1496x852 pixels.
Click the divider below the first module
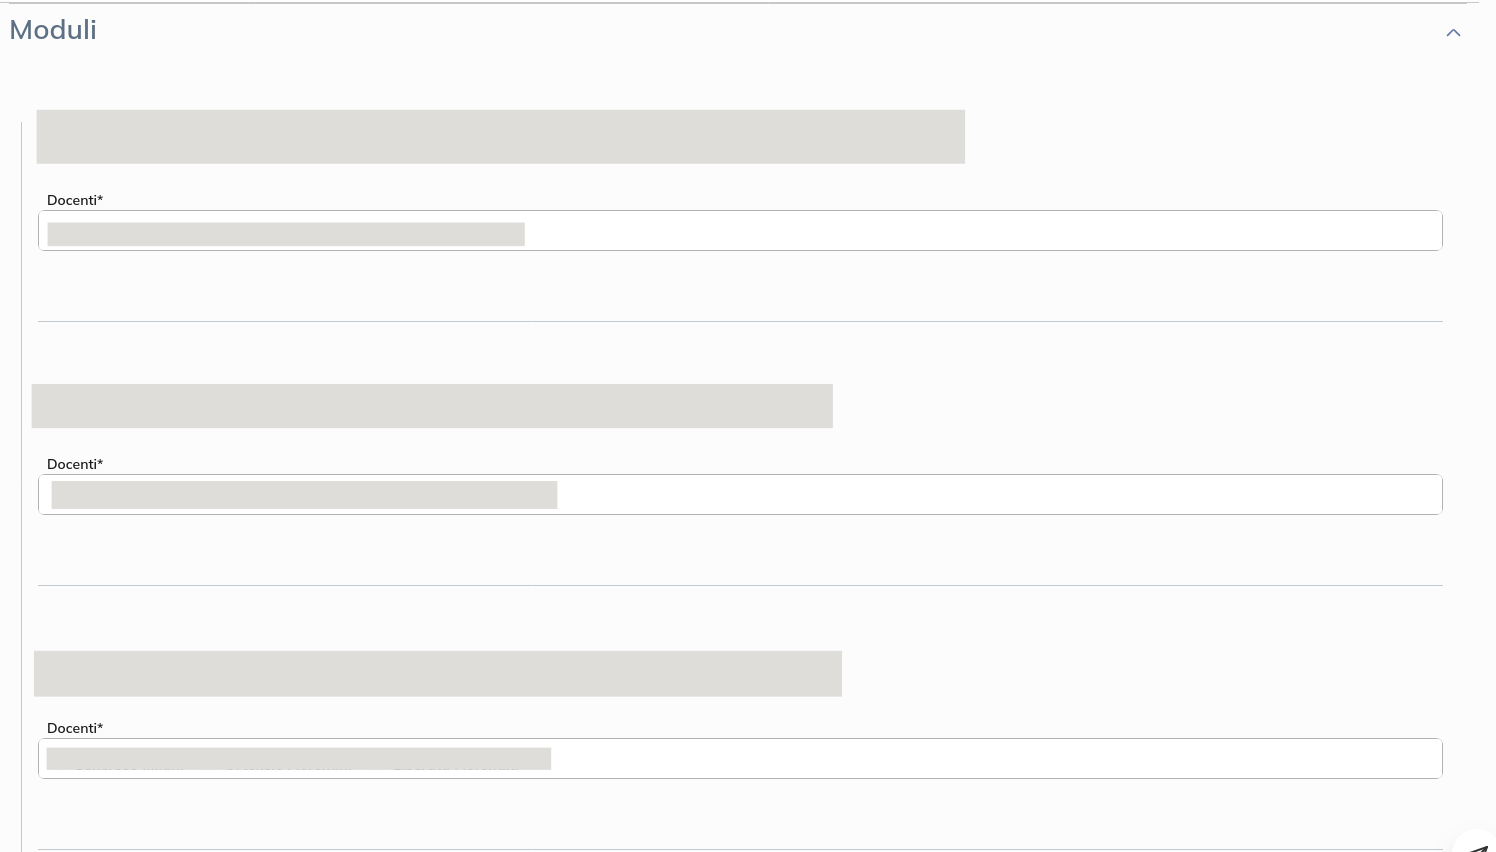(740, 321)
